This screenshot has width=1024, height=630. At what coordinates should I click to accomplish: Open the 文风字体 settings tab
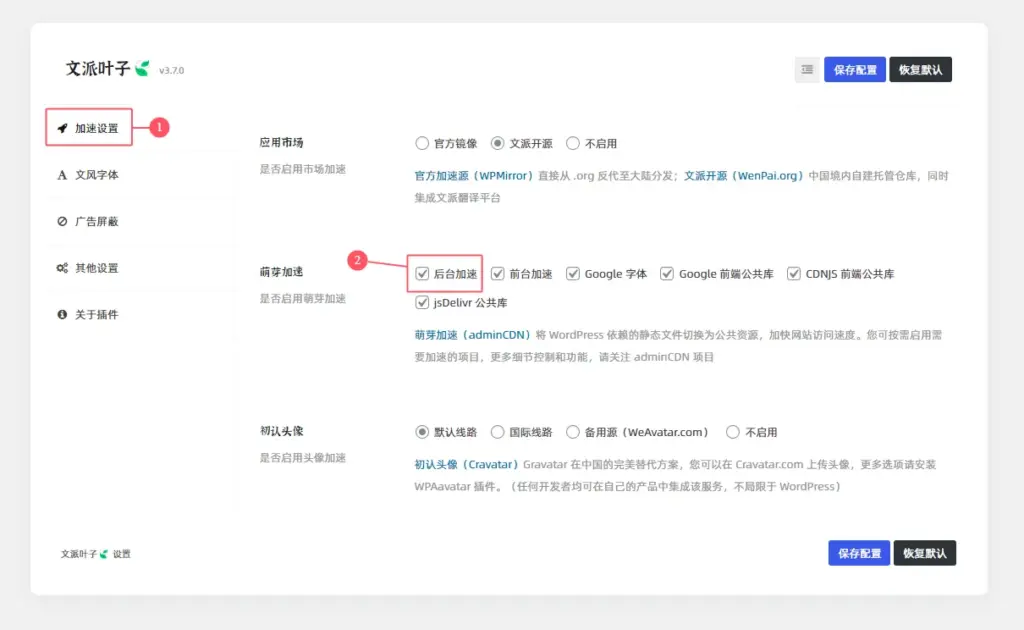click(97, 175)
